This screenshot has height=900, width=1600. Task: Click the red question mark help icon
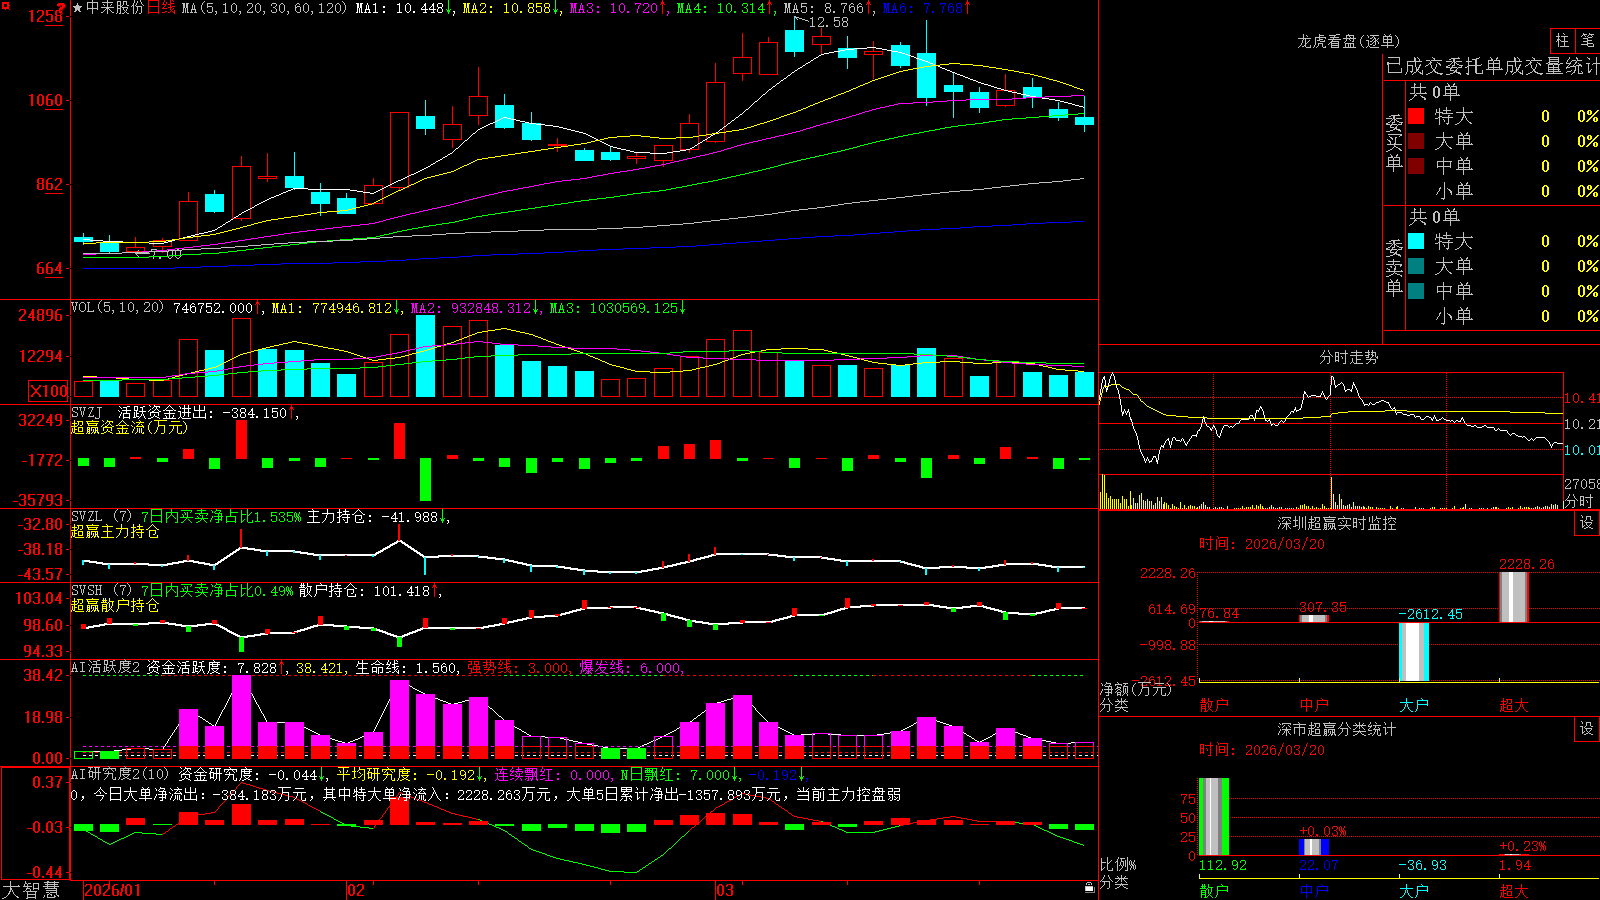click(63, 6)
